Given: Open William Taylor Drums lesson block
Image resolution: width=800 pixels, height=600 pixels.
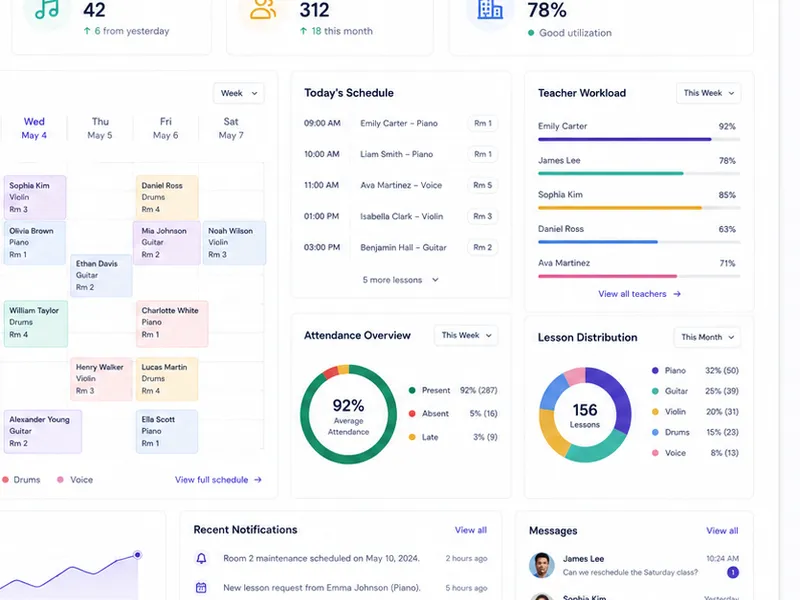Looking at the screenshot, I should [x=36, y=324].
